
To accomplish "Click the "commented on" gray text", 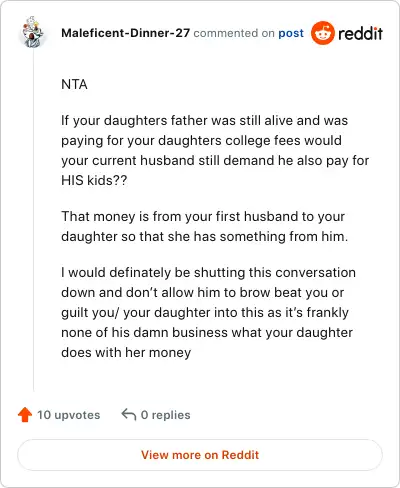I will pos(234,33).
